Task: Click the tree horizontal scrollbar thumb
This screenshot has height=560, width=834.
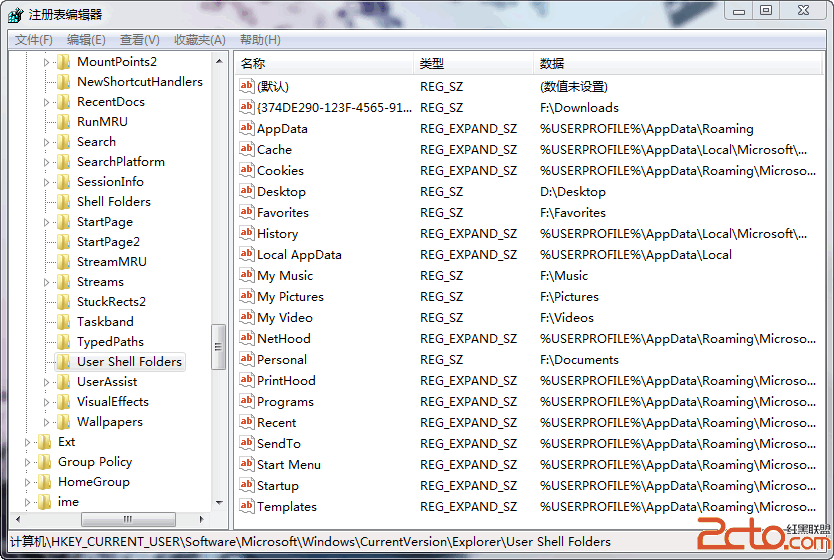Action: 128,519
